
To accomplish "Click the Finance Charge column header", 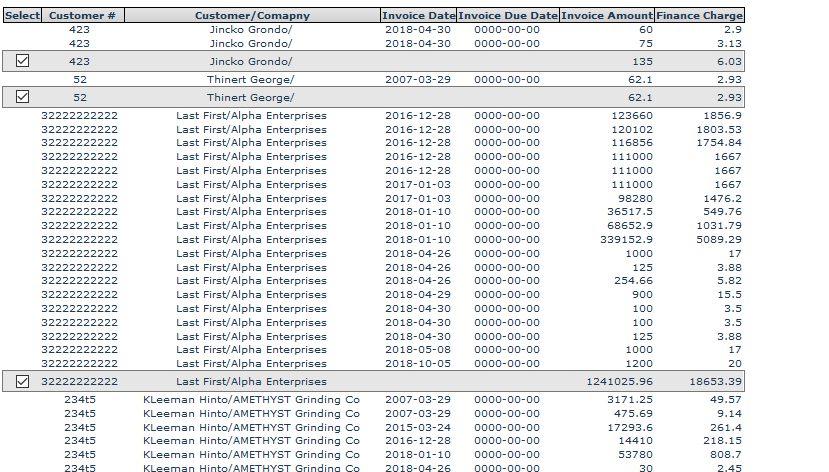I will (700, 16).
